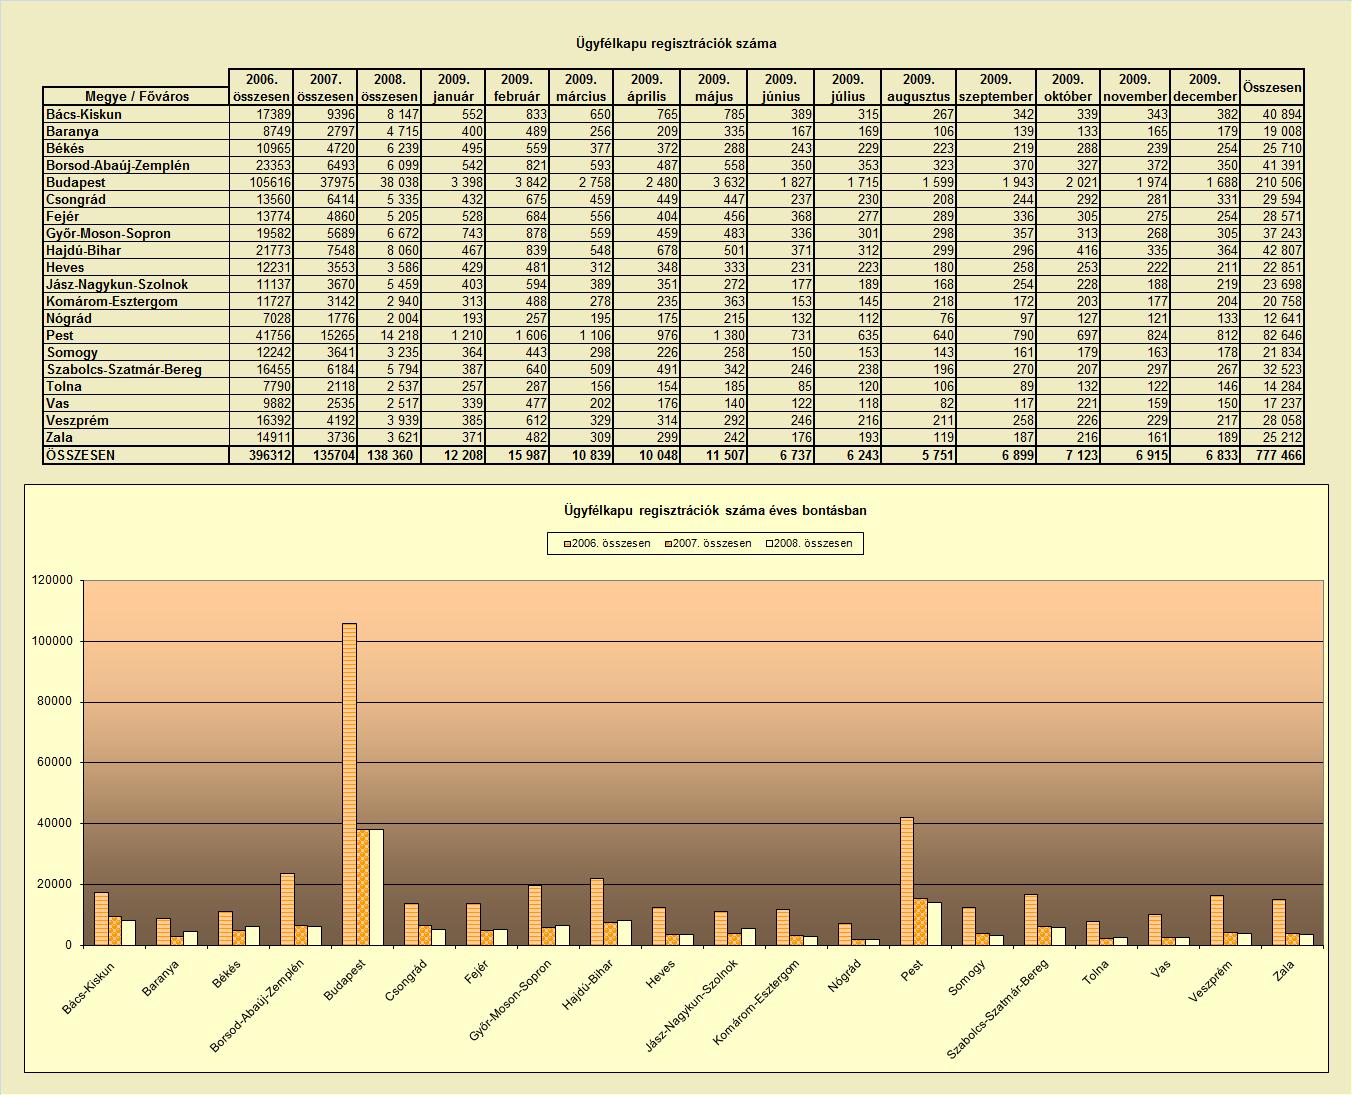Click the tall Budapest 2006 bar in chart
Viewport: 1352px width, 1095px height.
tap(349, 784)
